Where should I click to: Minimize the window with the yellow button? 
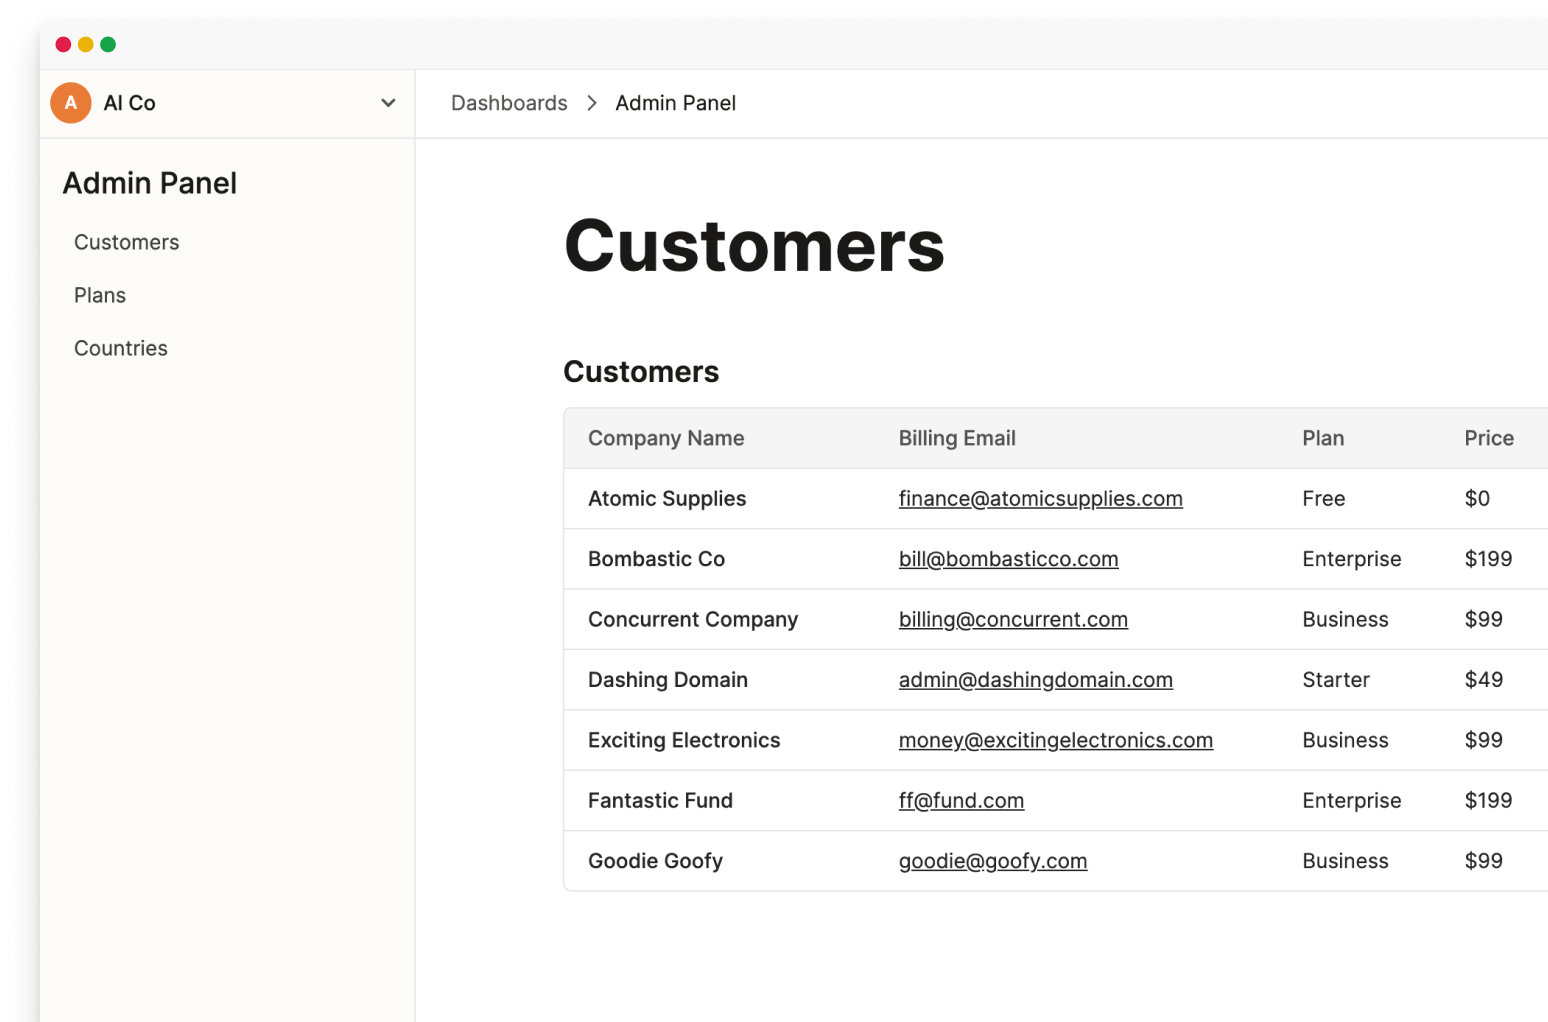(x=86, y=44)
